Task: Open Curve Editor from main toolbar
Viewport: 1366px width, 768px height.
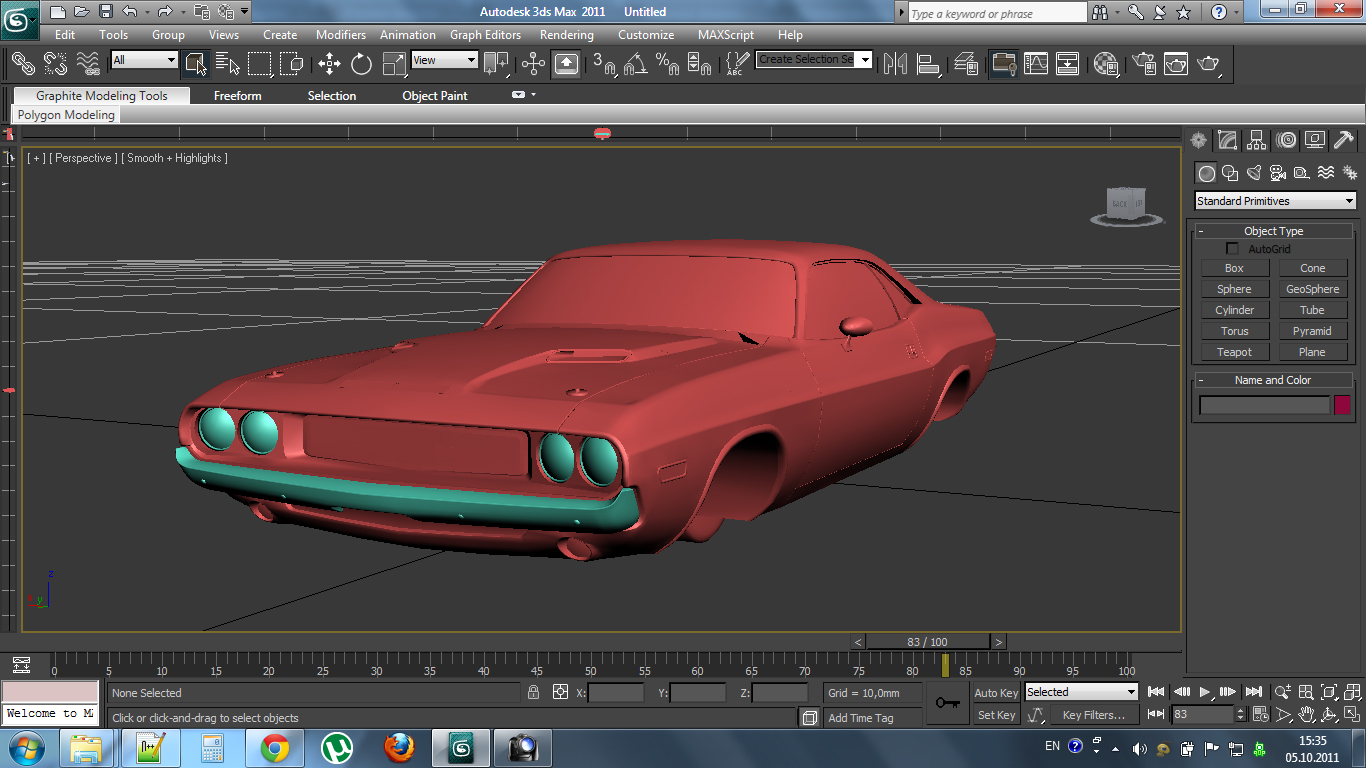Action: [1036, 64]
